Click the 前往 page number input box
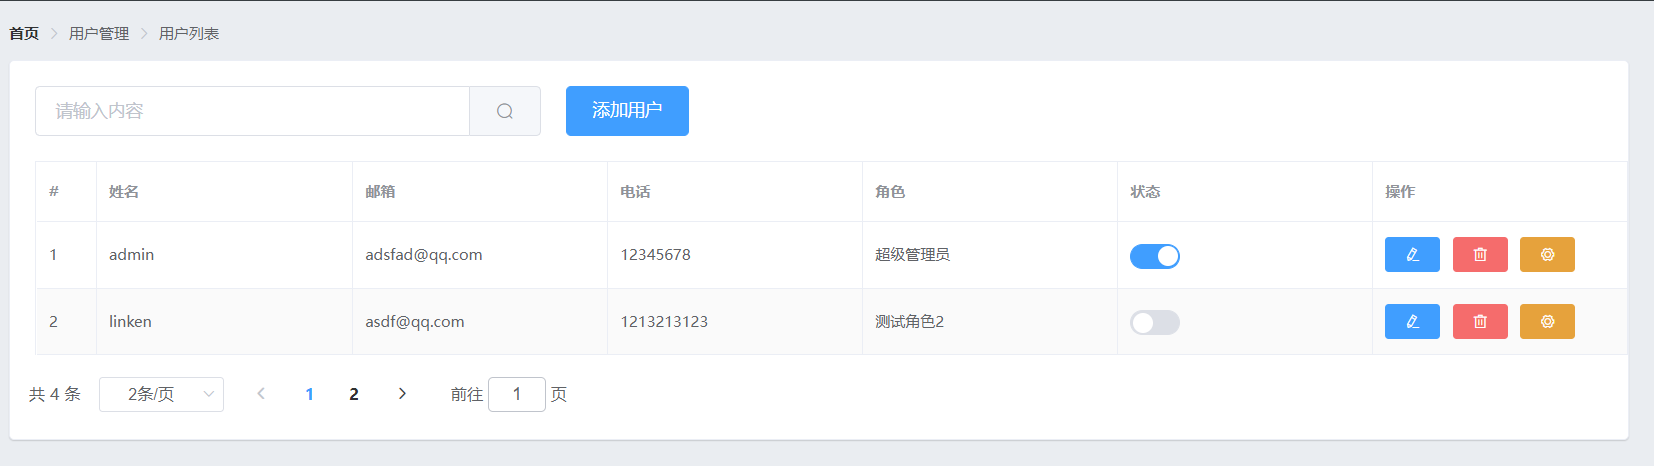This screenshot has width=1654, height=466. [x=517, y=394]
